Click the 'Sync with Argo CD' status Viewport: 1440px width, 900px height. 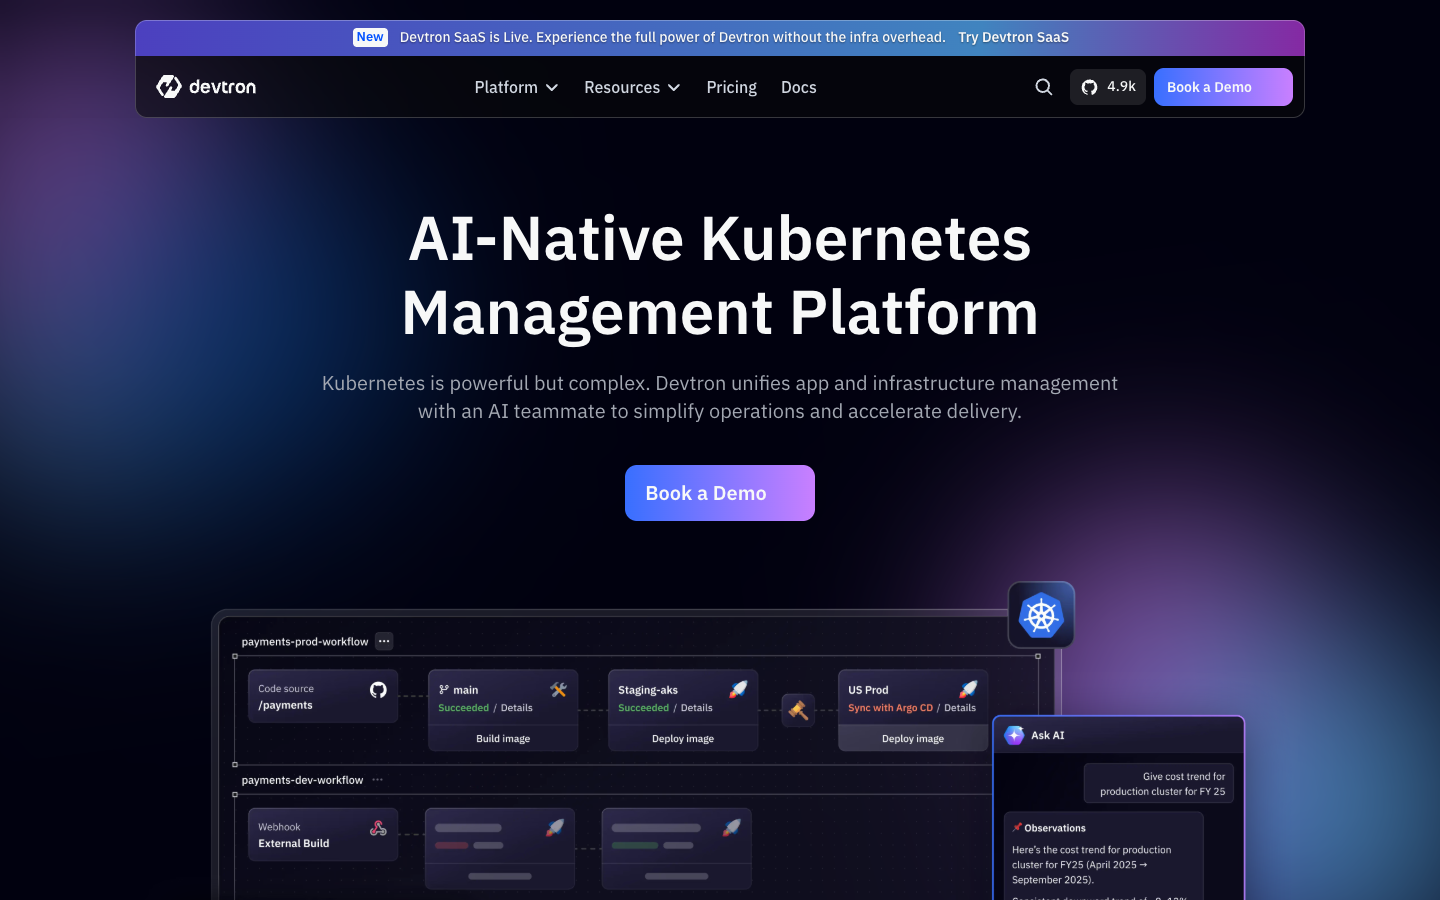point(890,708)
